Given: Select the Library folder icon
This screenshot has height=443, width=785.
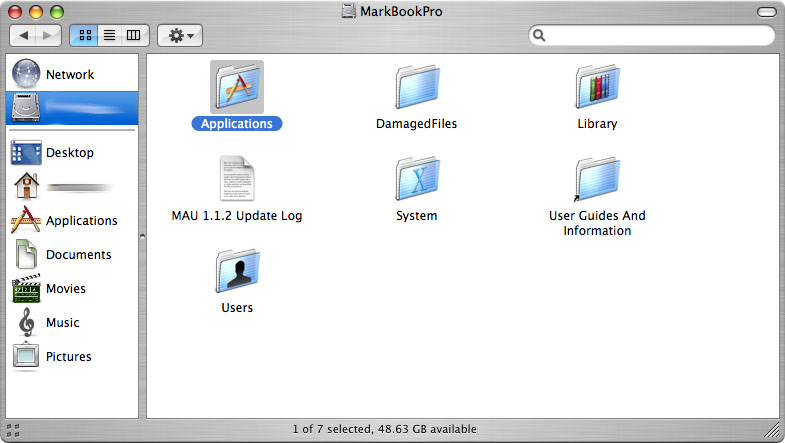Looking at the screenshot, I should pos(597,87).
